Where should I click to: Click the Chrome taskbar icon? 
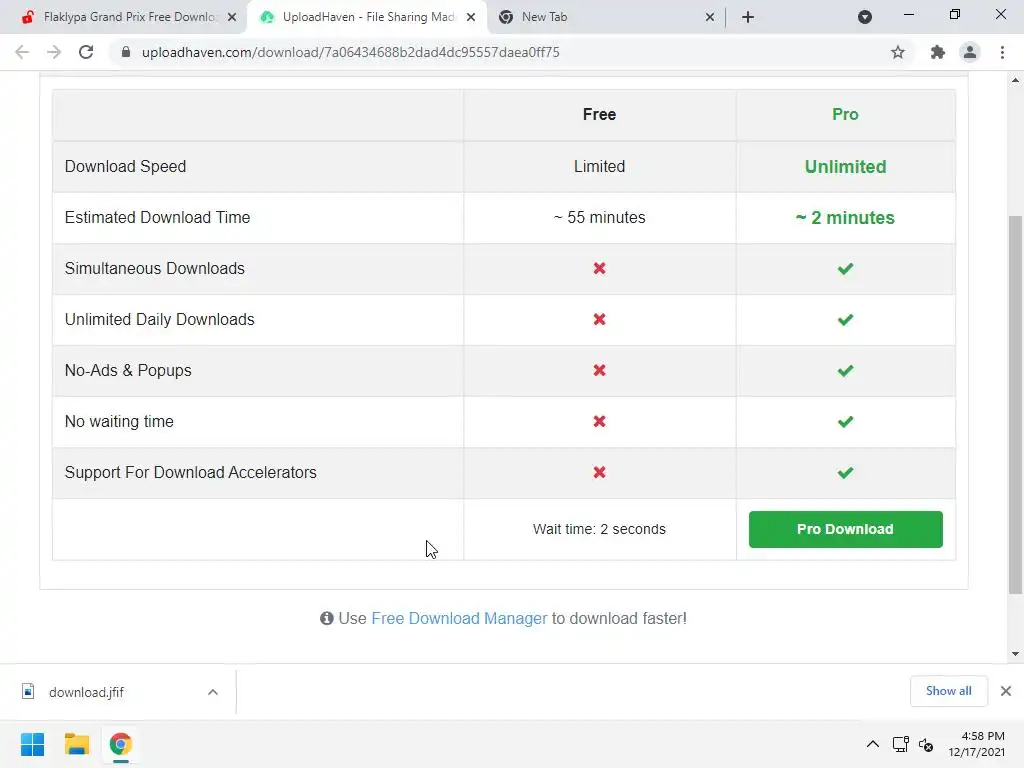pyautogui.click(x=120, y=744)
